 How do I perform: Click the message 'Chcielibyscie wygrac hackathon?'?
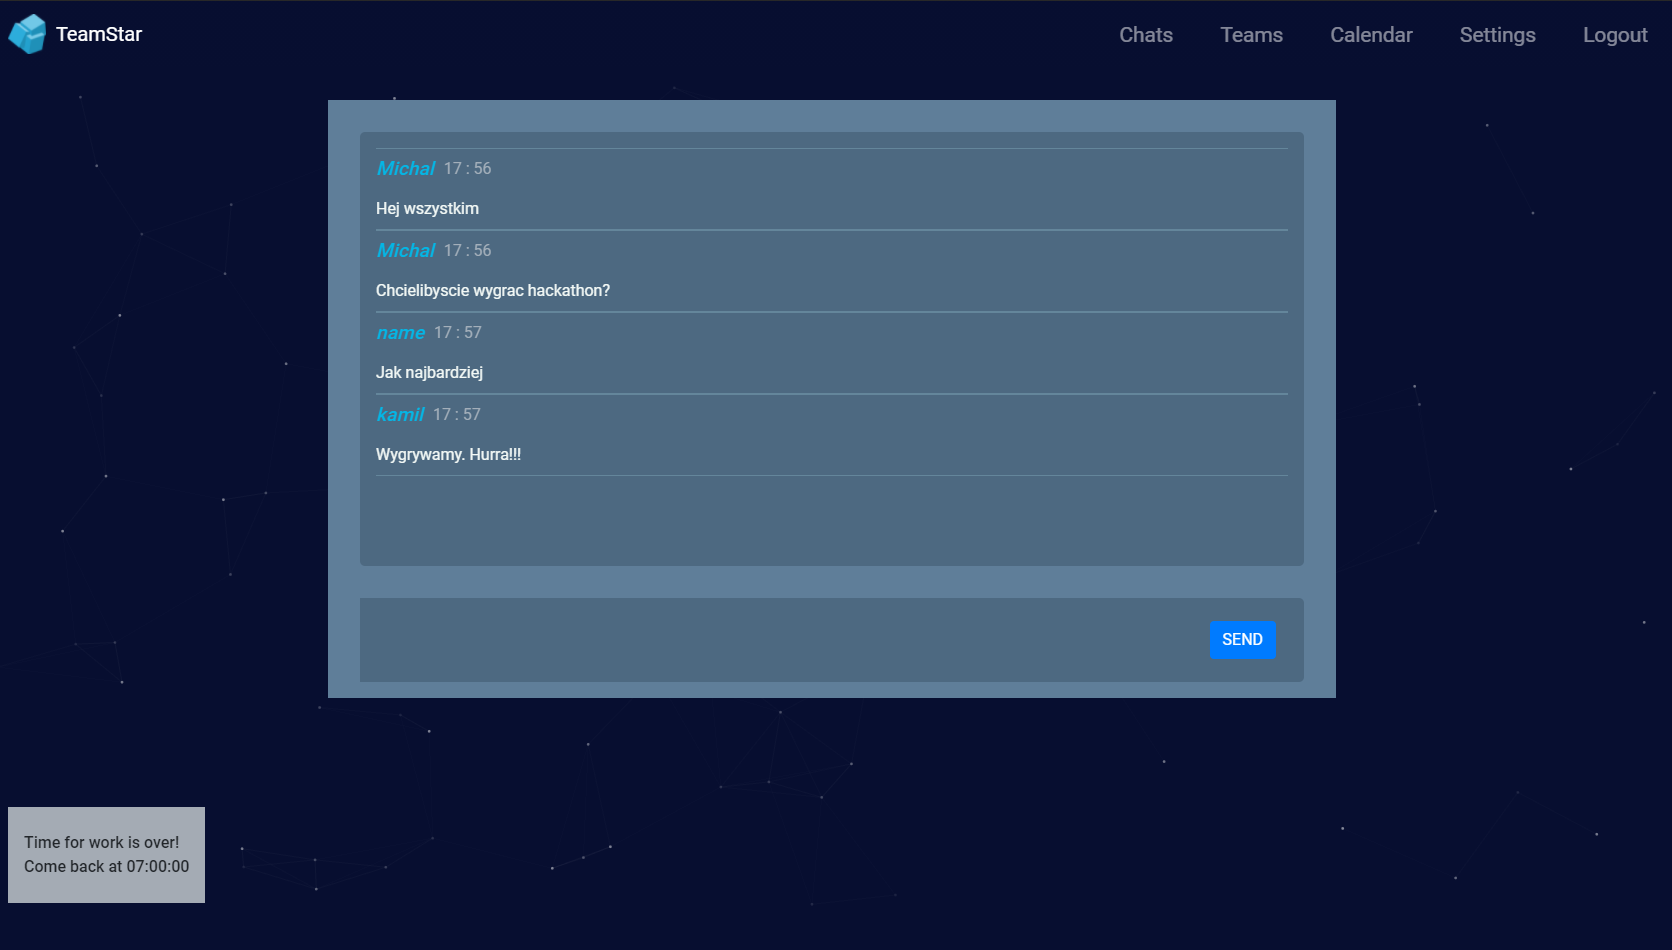tap(493, 290)
